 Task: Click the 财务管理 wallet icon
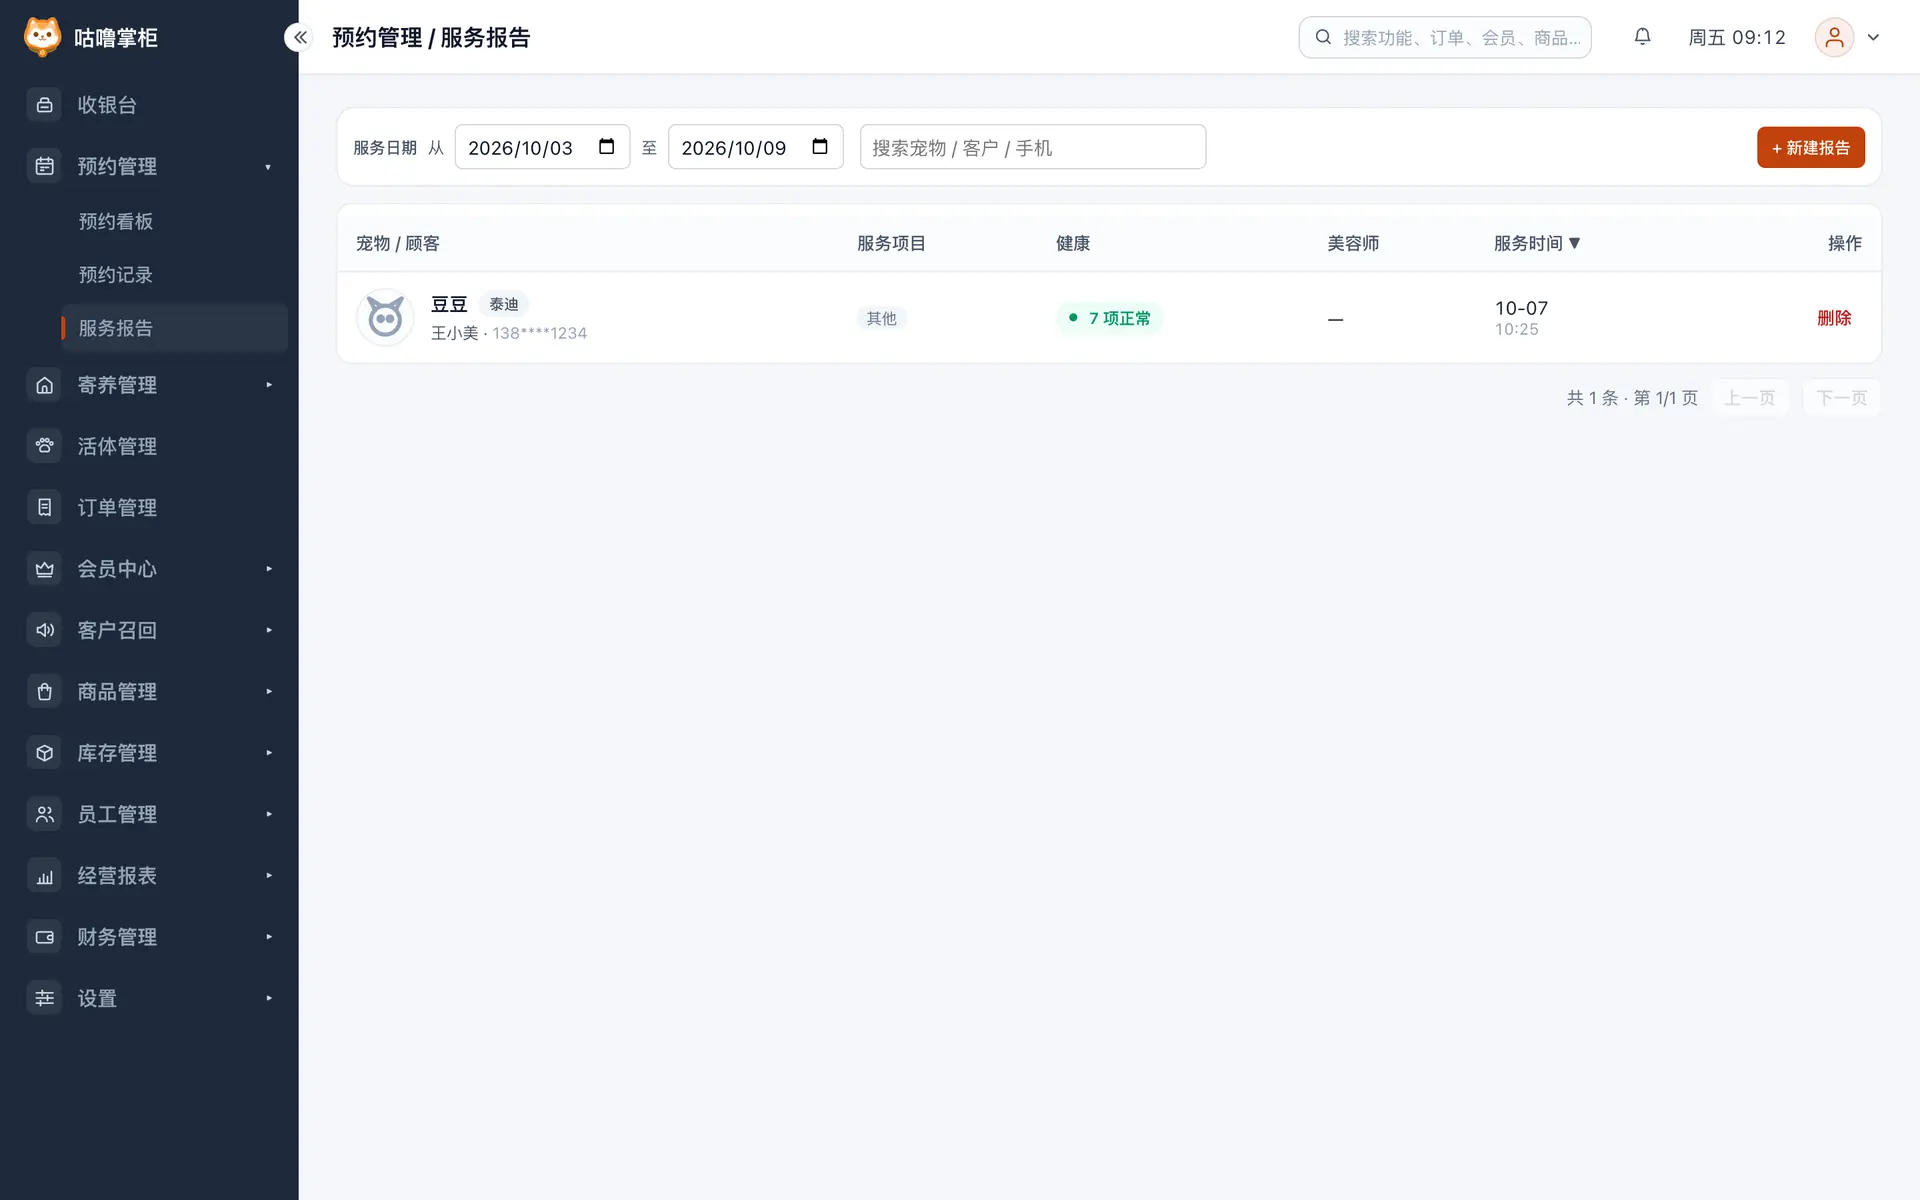(x=44, y=937)
